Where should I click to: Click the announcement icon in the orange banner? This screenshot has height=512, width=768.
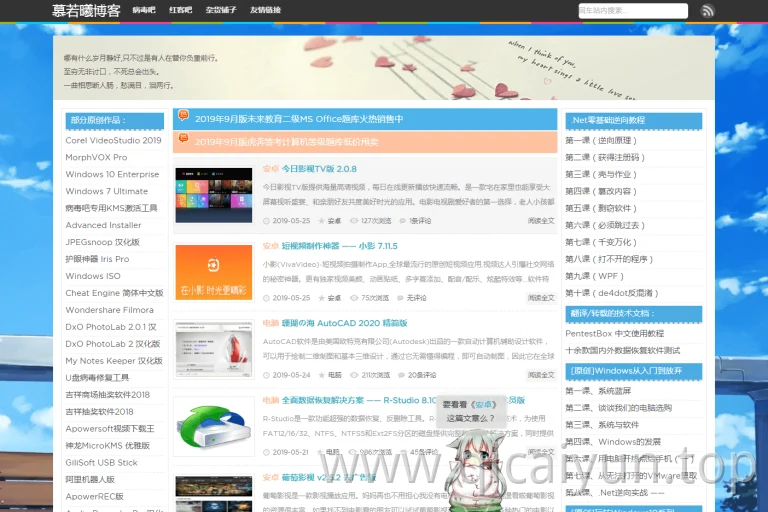point(184,138)
